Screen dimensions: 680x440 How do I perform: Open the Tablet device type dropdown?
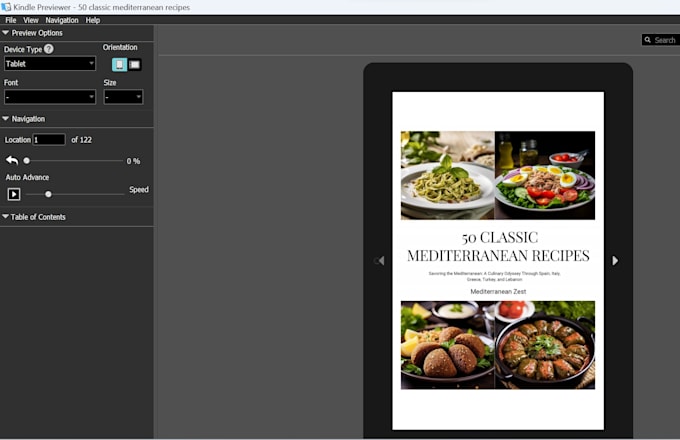click(x=50, y=64)
